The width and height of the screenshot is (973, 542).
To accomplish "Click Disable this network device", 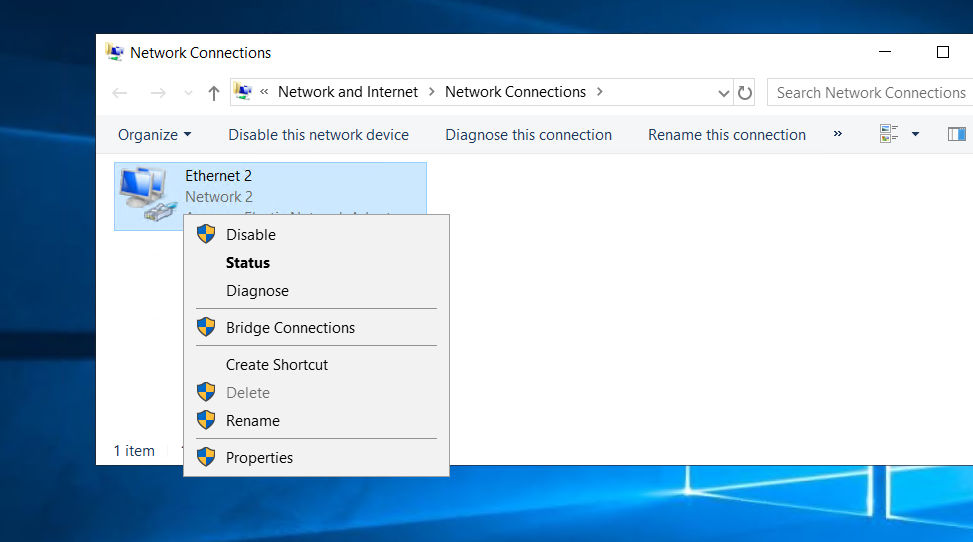I will point(318,135).
